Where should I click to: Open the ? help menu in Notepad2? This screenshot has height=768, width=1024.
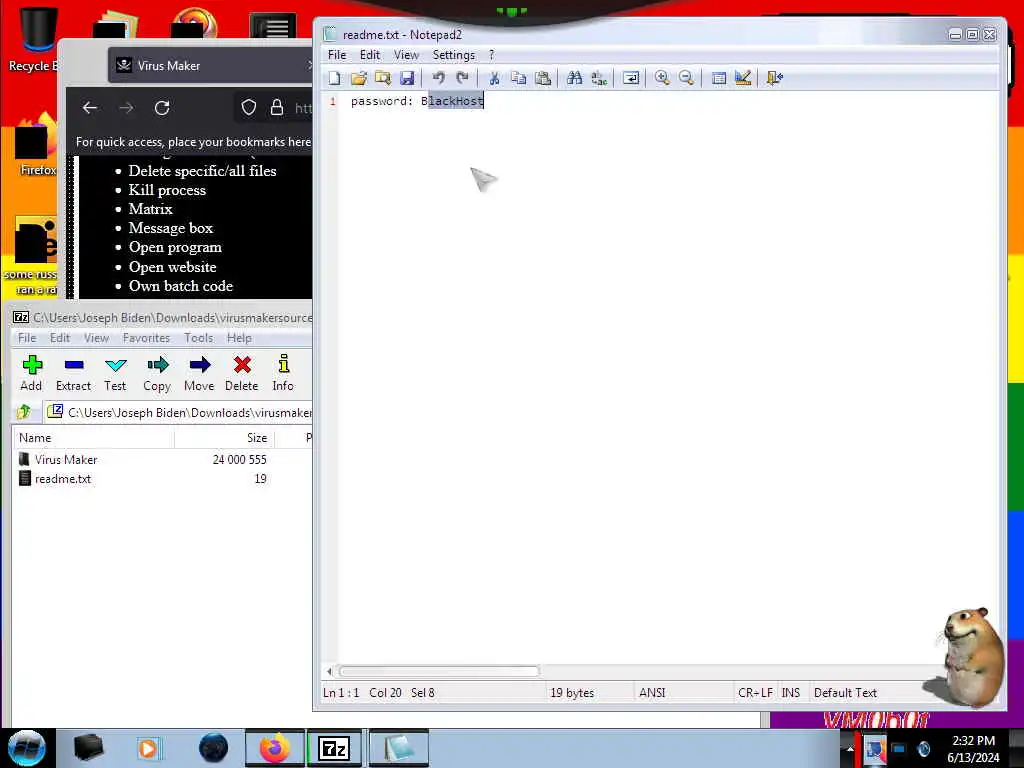click(x=492, y=55)
